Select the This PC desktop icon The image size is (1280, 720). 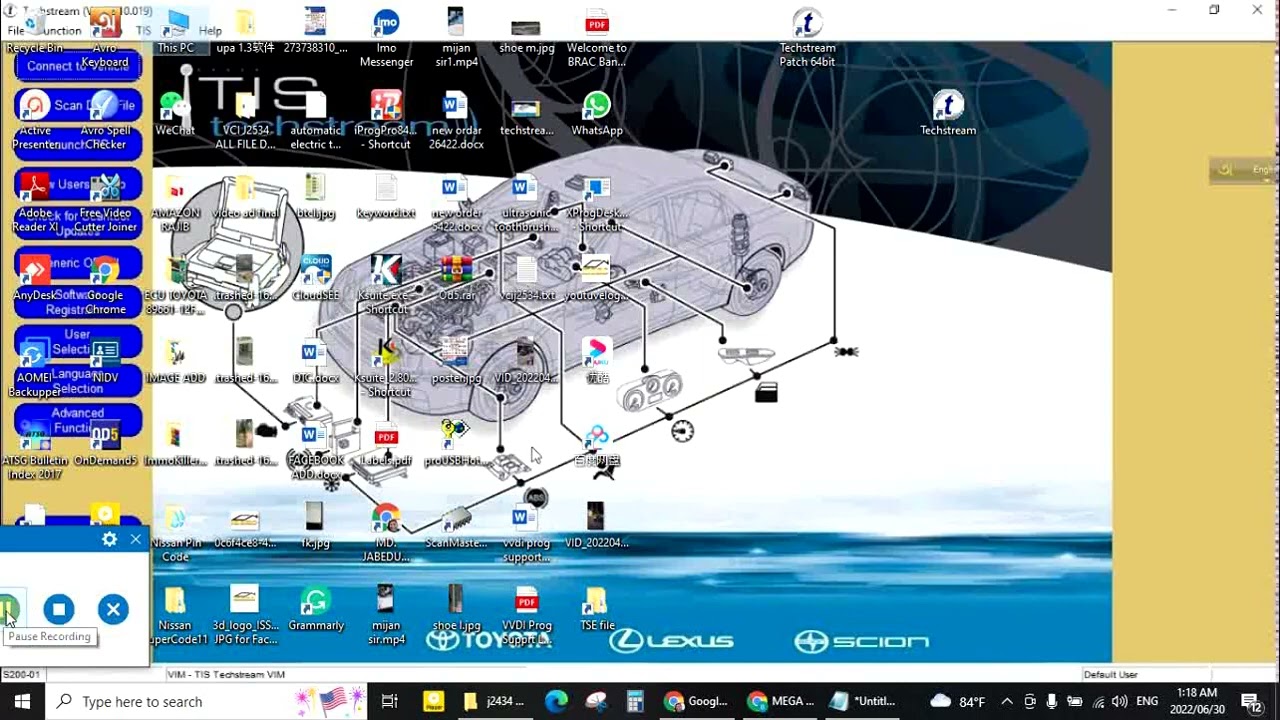pyautogui.click(x=176, y=30)
